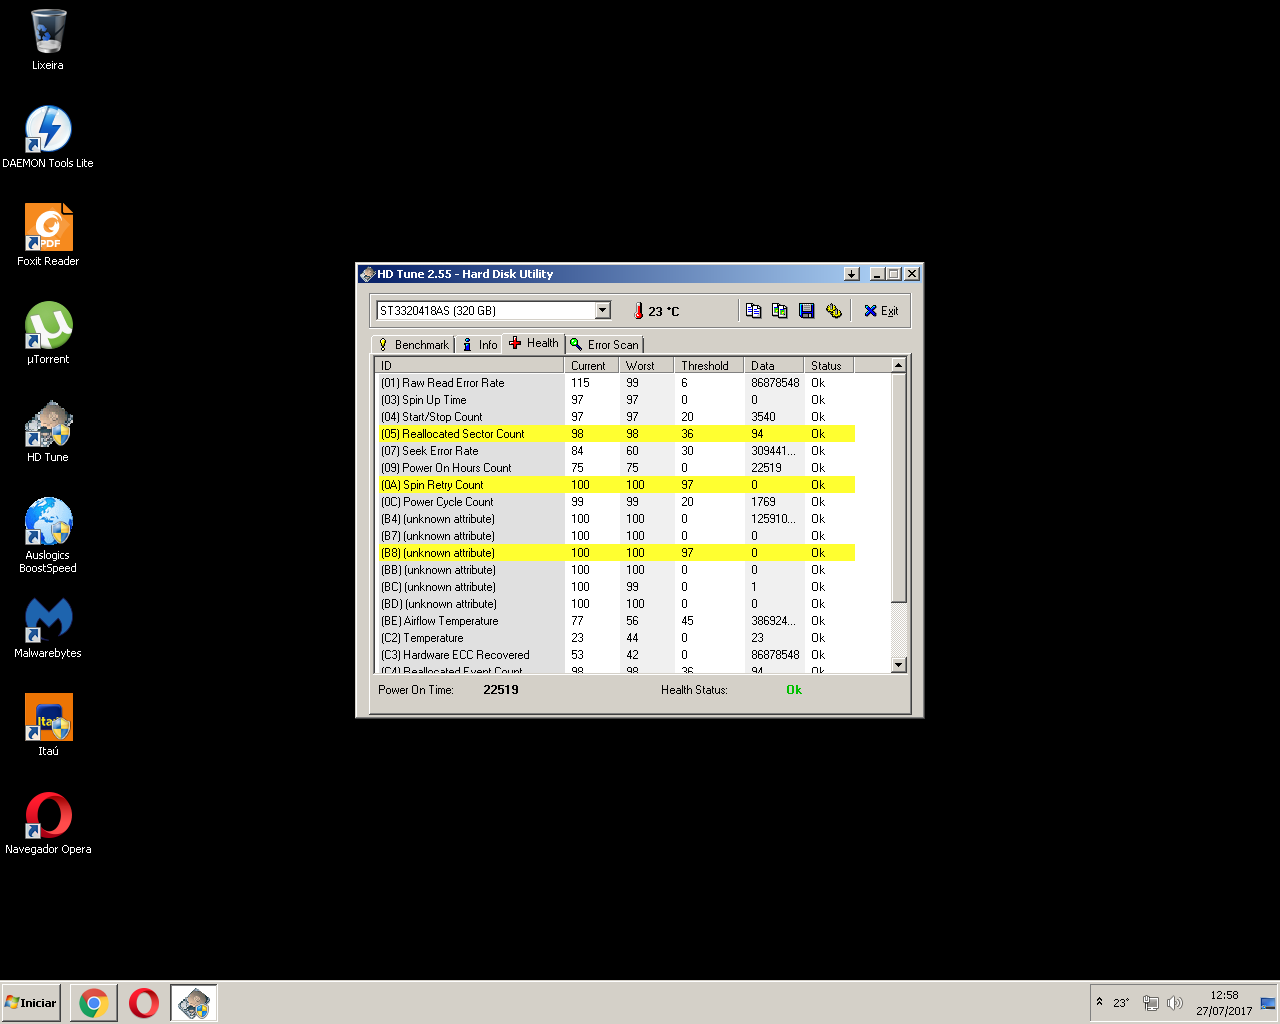The image size is (1280, 1024).
Task: Expand the ST3320418AS drive selection dropdown
Action: click(x=603, y=310)
